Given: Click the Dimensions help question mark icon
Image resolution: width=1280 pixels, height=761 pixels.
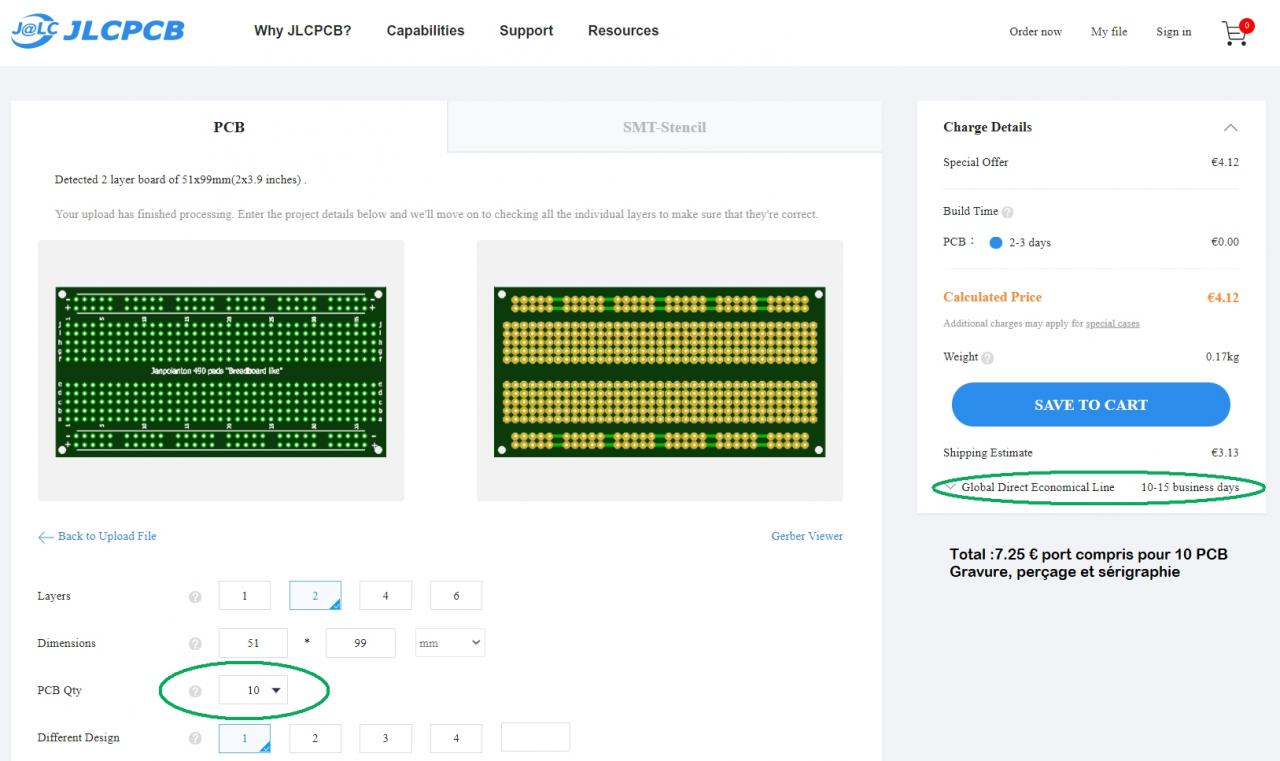Looking at the screenshot, I should point(195,644).
